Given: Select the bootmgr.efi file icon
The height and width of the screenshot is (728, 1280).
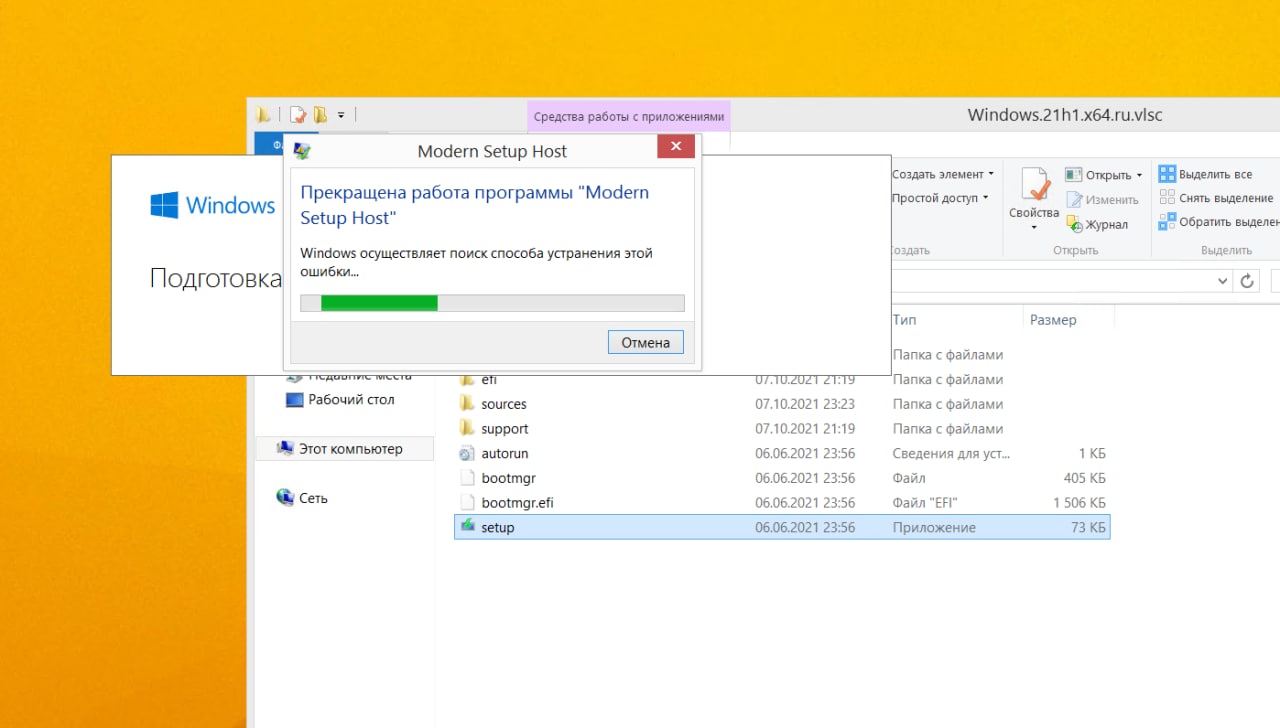Looking at the screenshot, I should point(467,502).
